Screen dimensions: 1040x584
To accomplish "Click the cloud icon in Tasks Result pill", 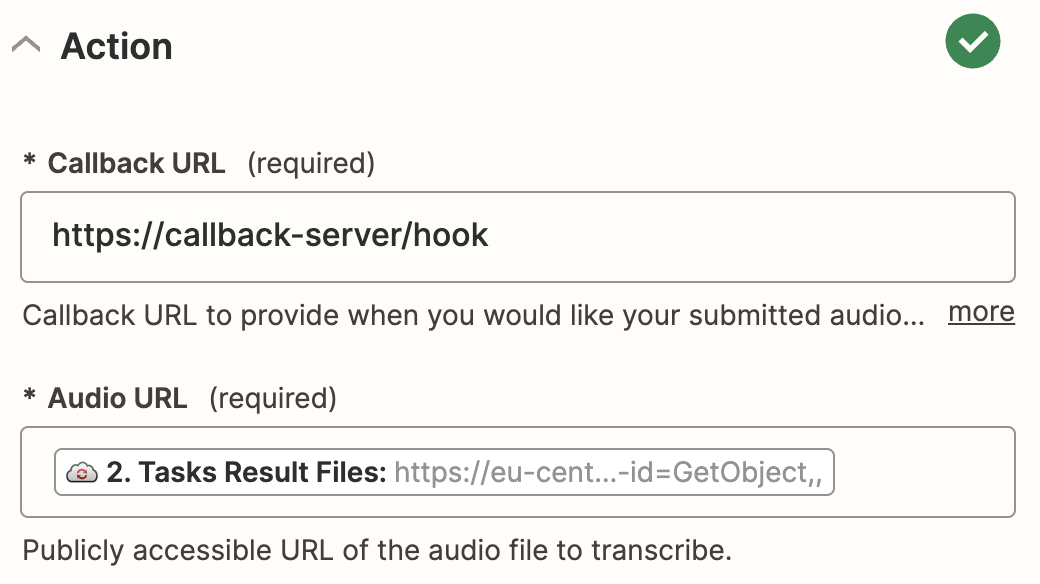I will coord(82,473).
